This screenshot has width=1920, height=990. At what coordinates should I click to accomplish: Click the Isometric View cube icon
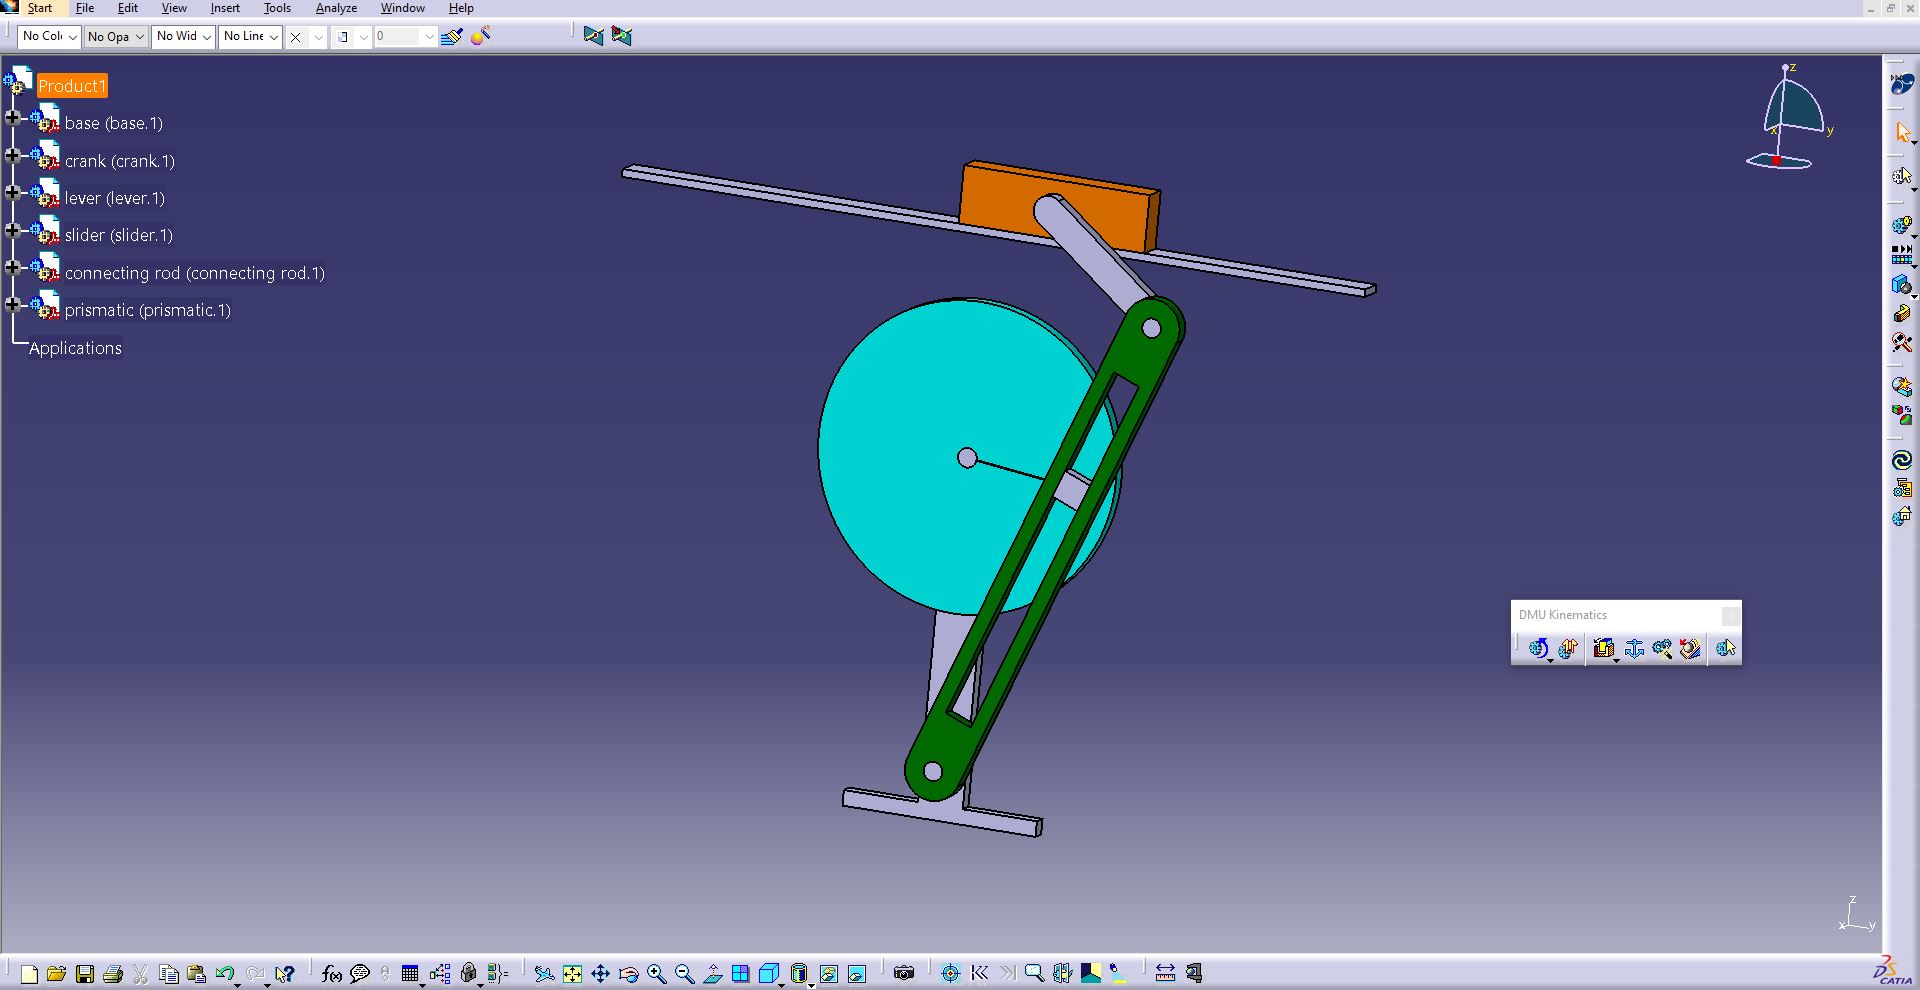(769, 973)
